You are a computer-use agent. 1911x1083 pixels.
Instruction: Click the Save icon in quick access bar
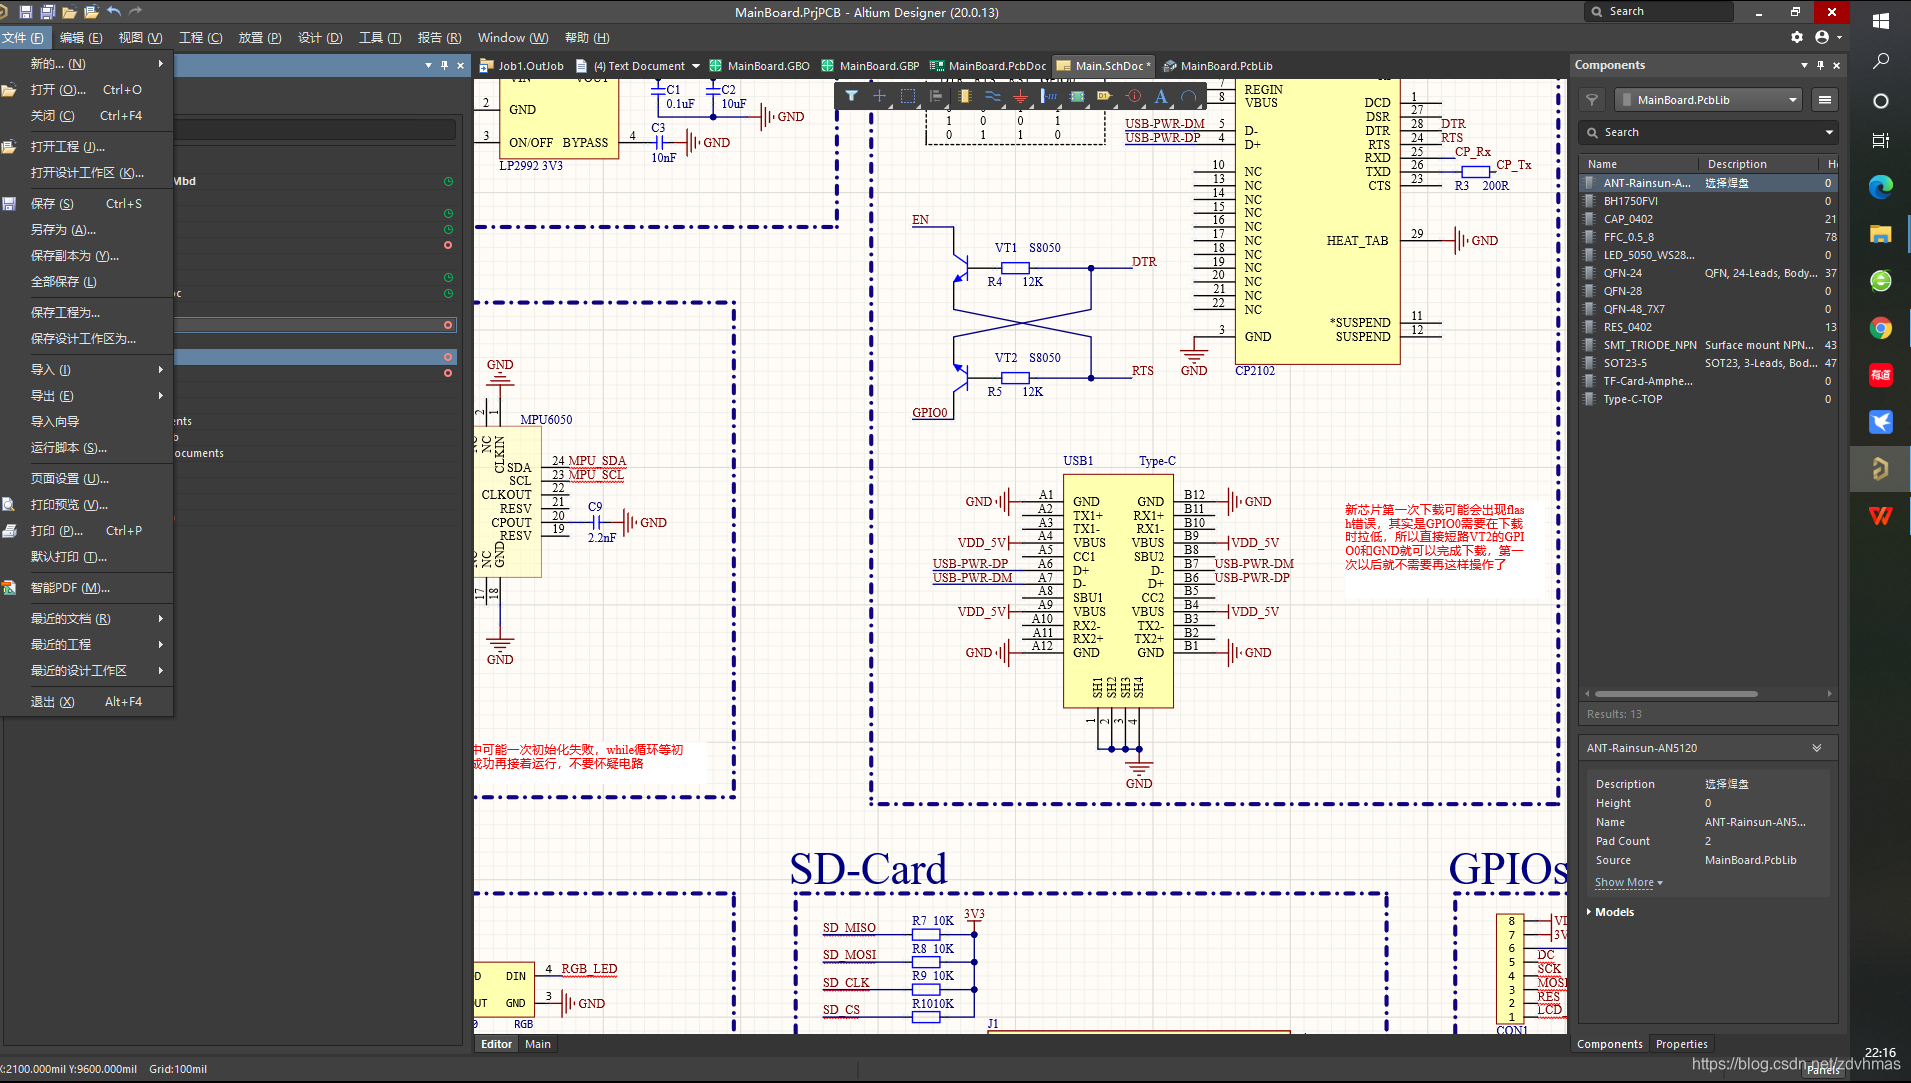(26, 12)
